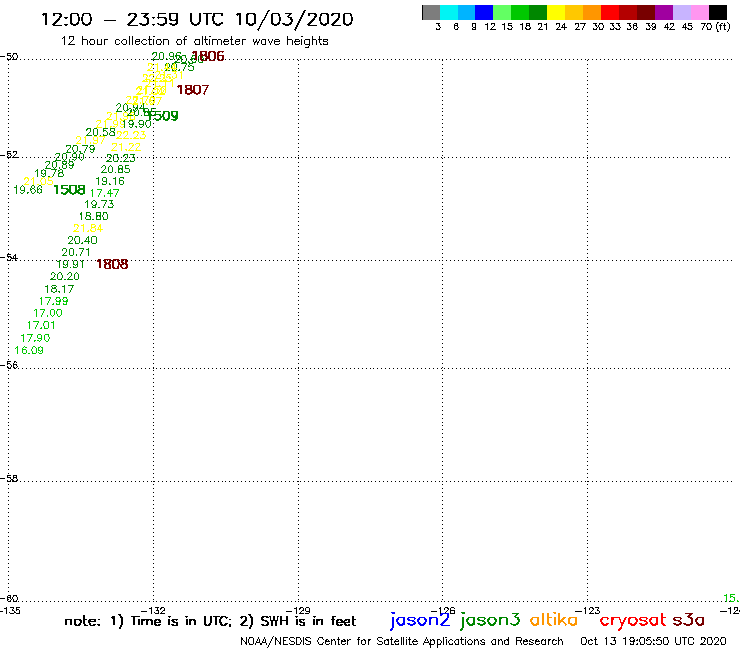Click the -60 latitude axis label
This screenshot has width=740, height=650.
point(9,599)
